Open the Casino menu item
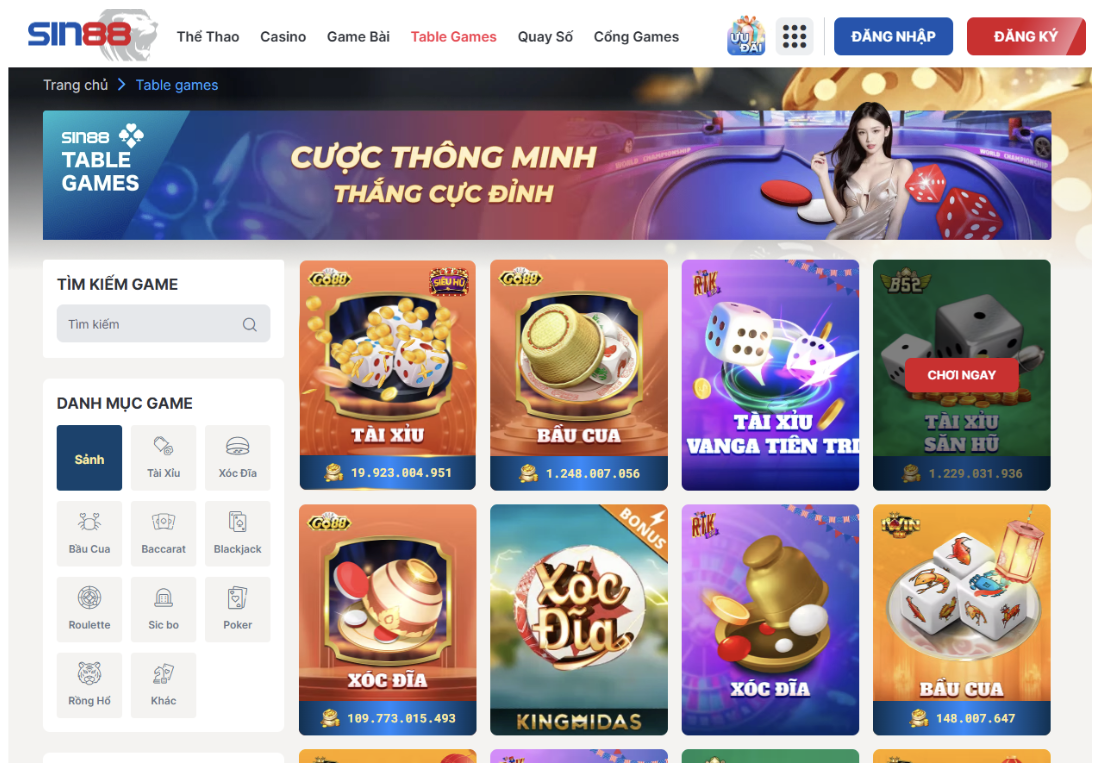Screen dimensions: 1094x766 pyautogui.click(x=283, y=36)
